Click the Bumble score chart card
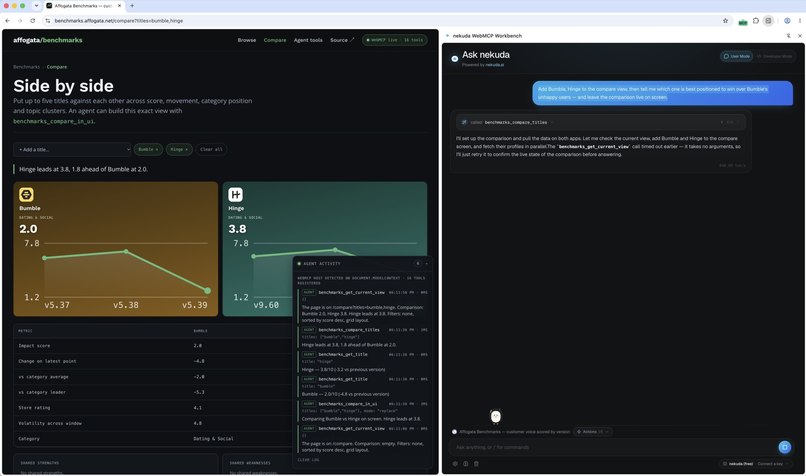 (x=116, y=249)
